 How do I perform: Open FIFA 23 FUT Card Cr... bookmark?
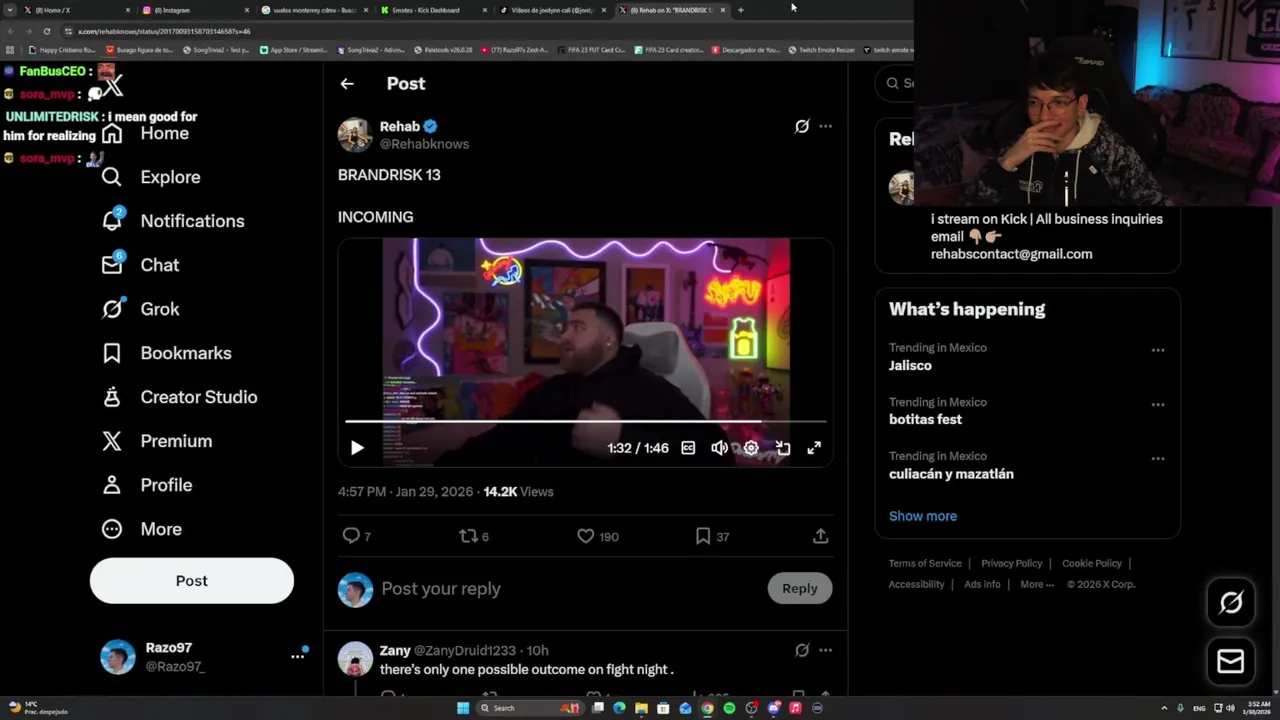[x=590, y=49]
